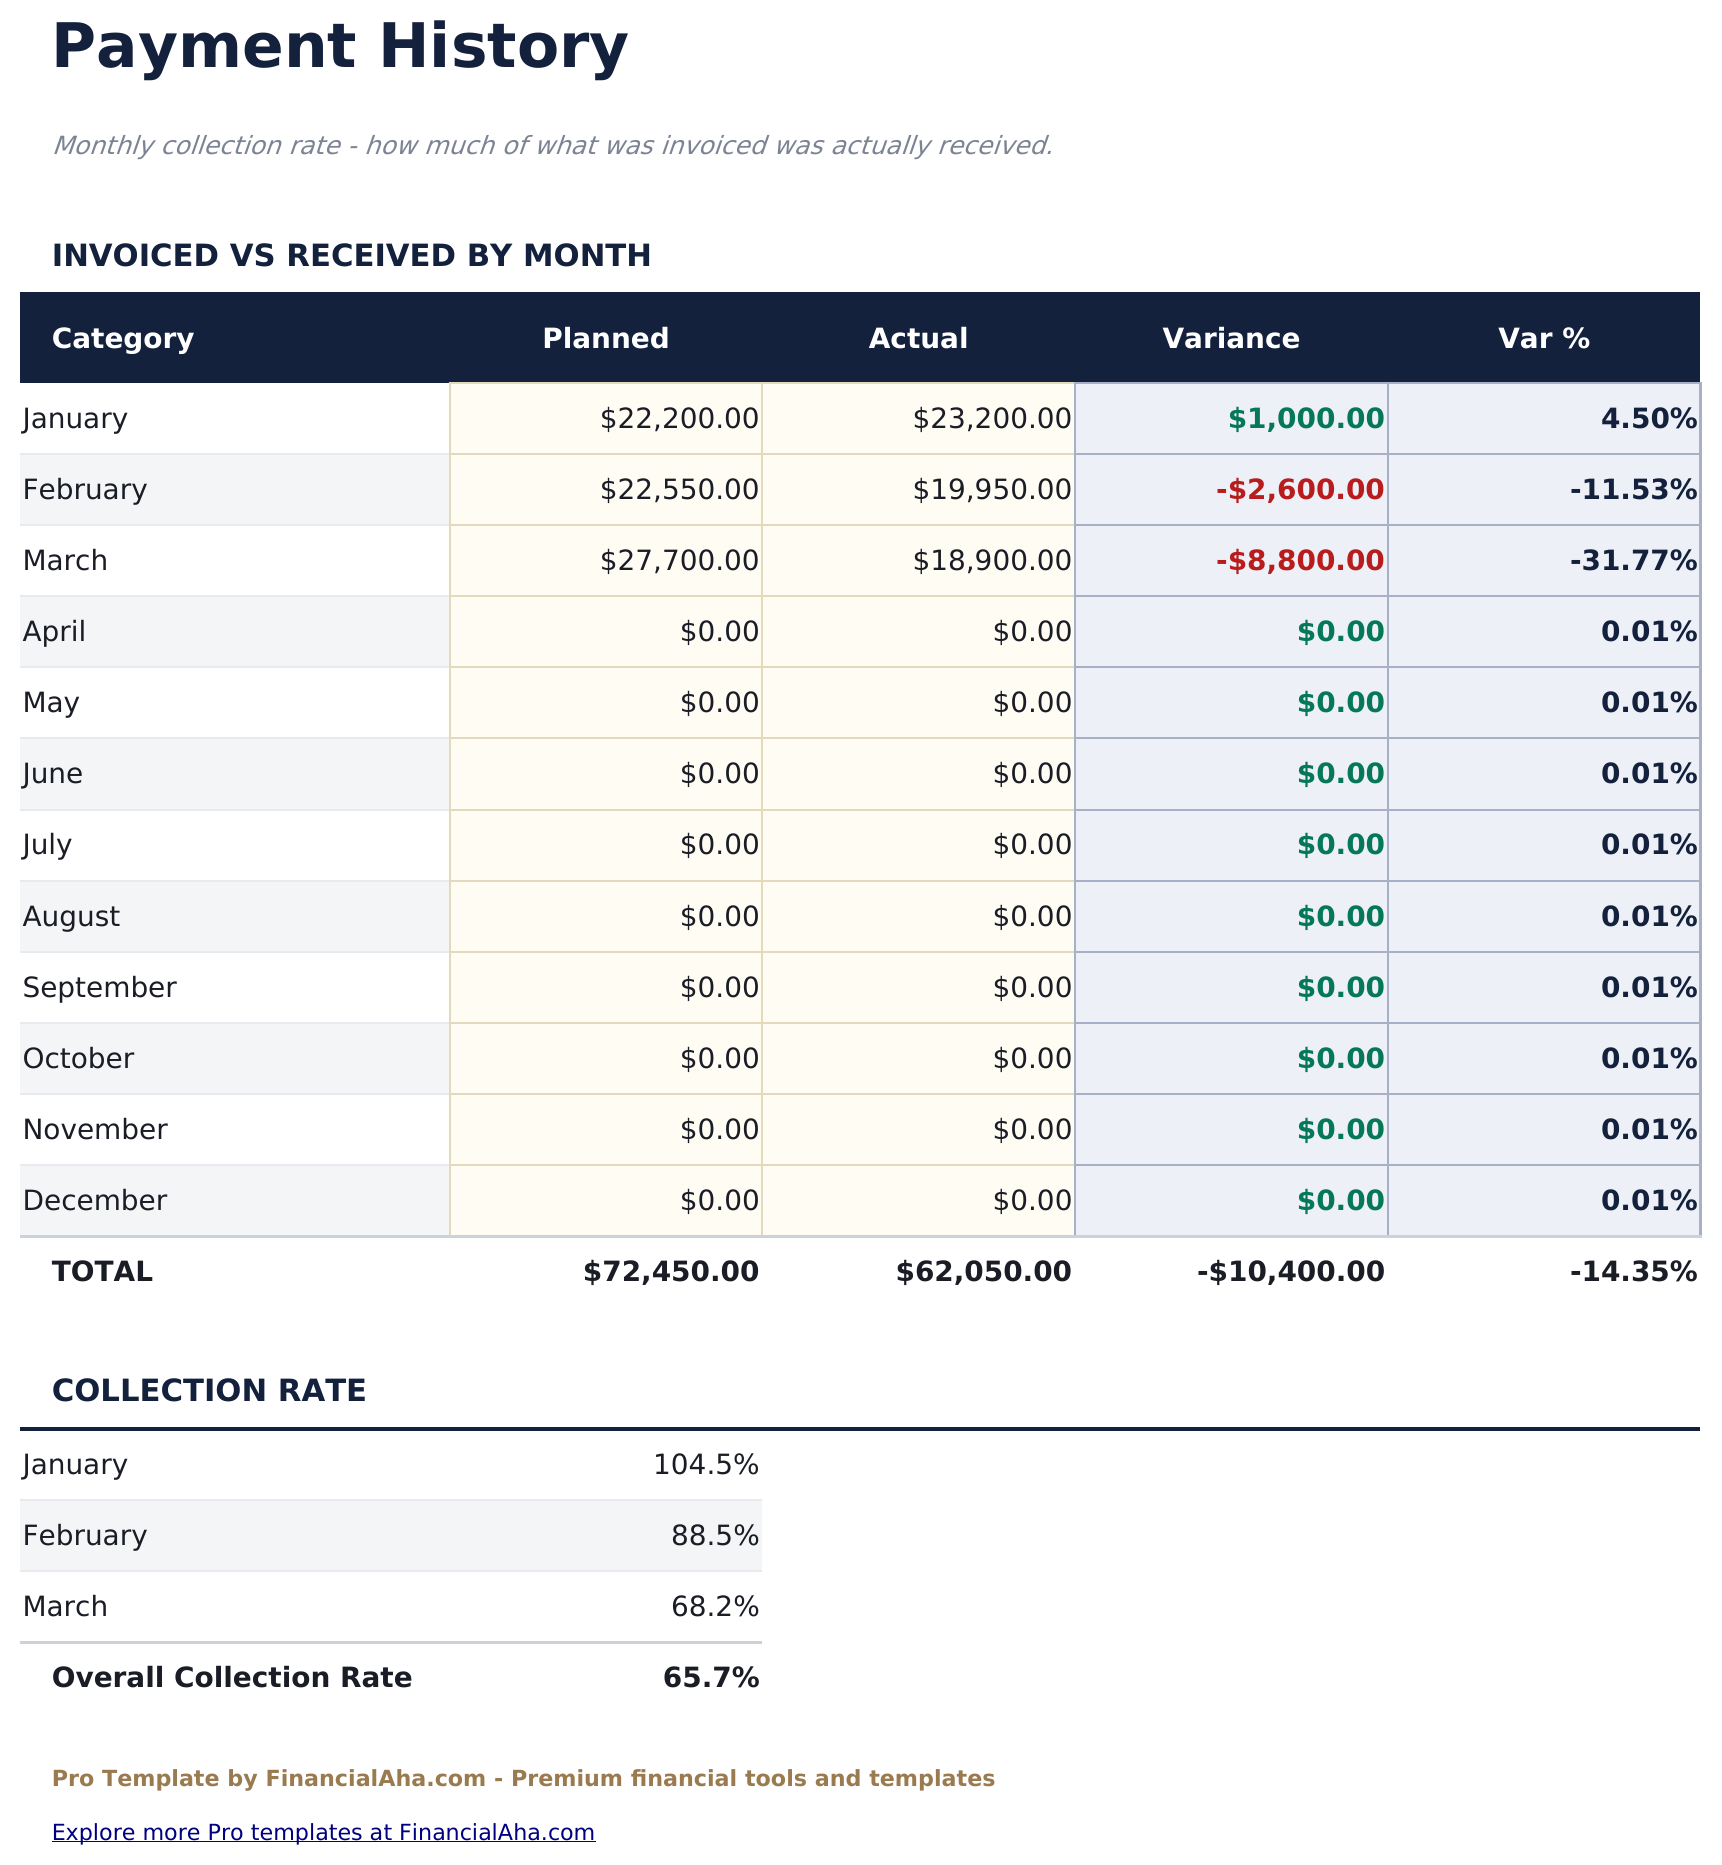Click the TOTAL row value $72,450.00
1722x1865 pixels.
pyautogui.click(x=670, y=1271)
